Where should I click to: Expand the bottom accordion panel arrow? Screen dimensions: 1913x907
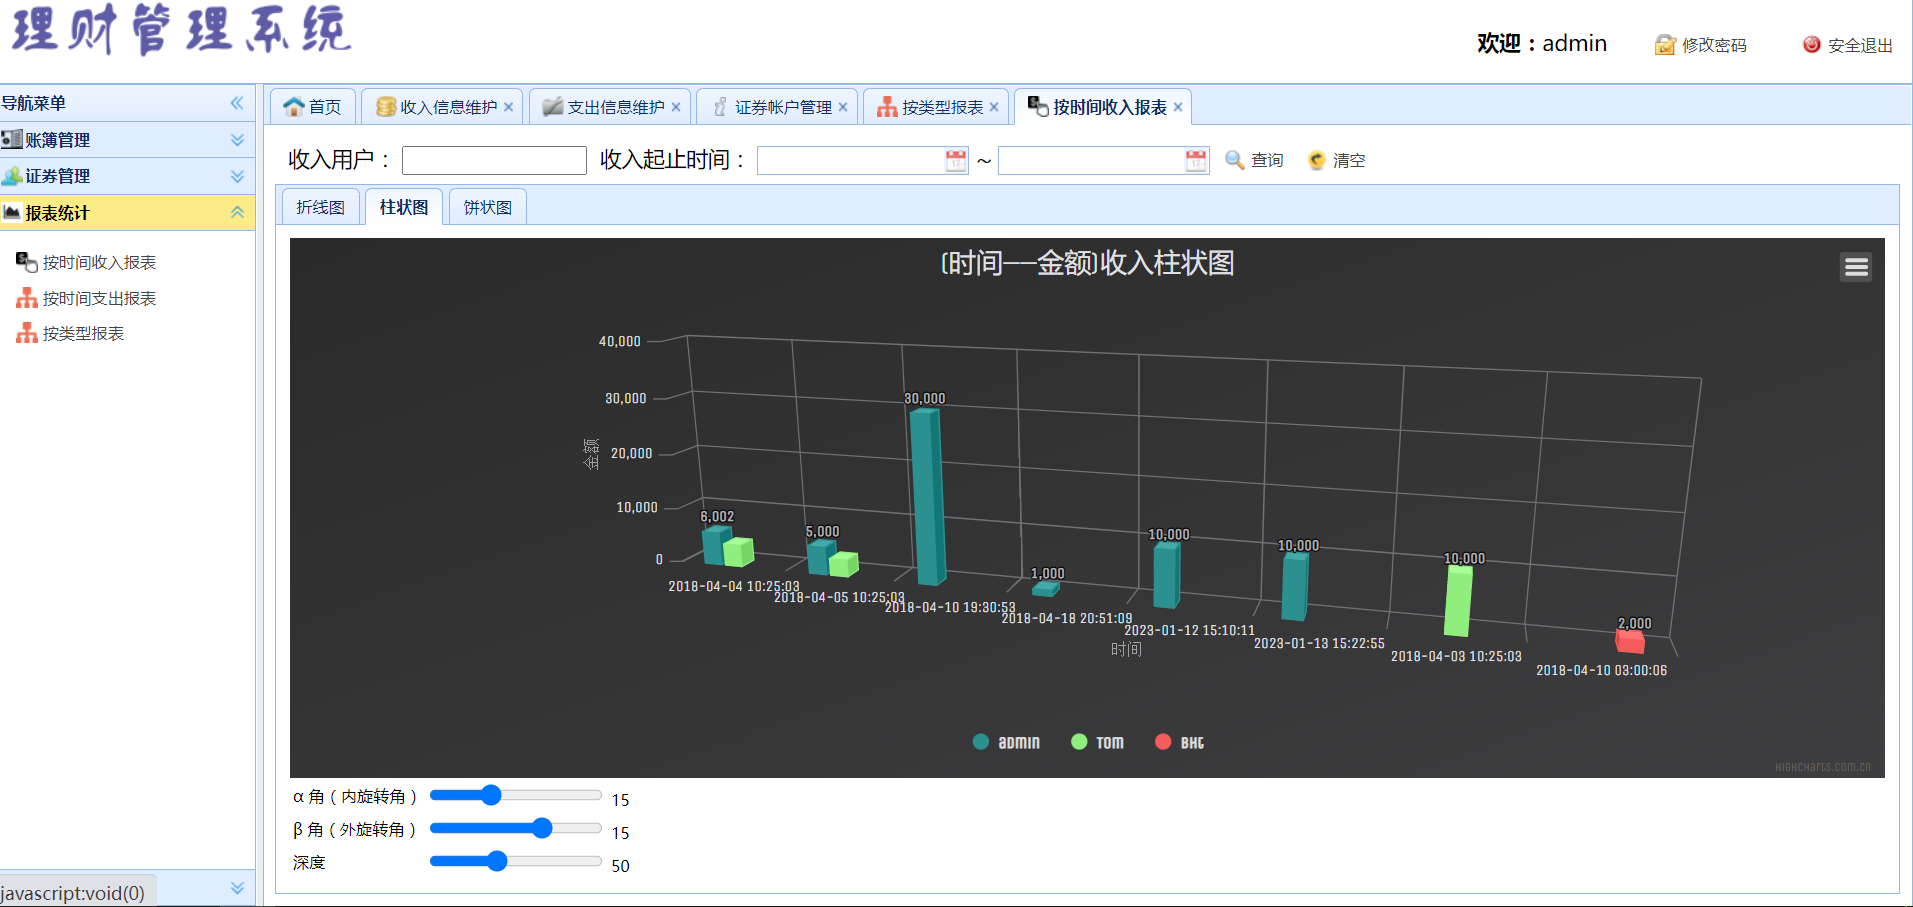pos(237,888)
